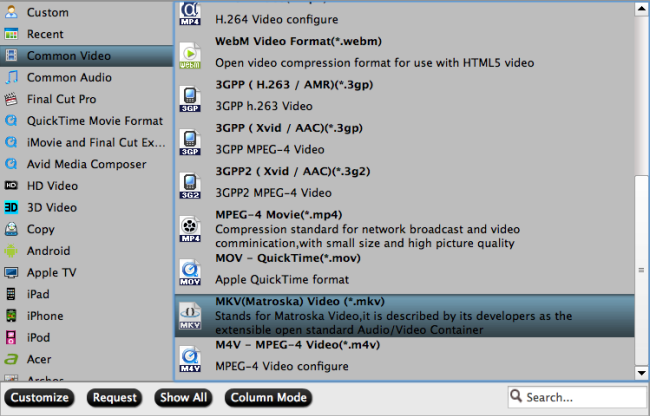Click the QuickTime Movie Format icon
Viewport: 650px width, 416px height.
(11, 121)
